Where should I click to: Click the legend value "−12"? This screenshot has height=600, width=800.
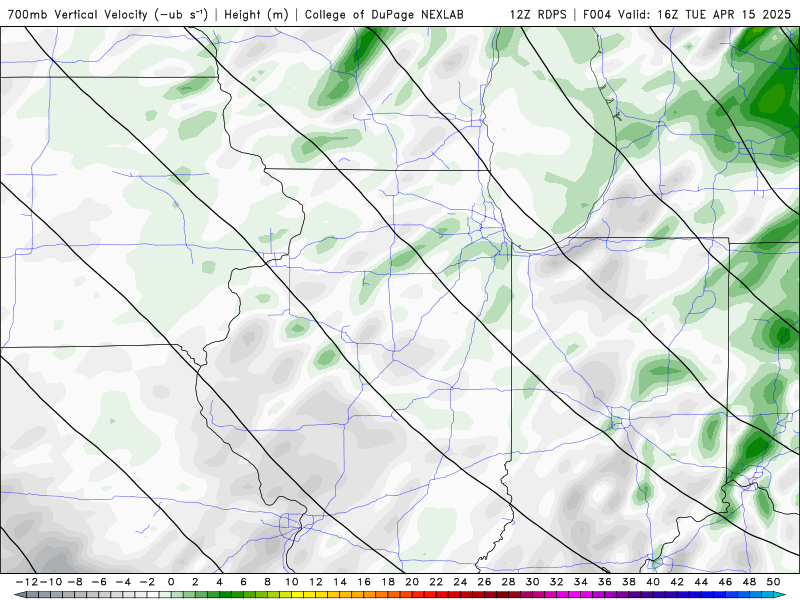pyautogui.click(x=26, y=582)
